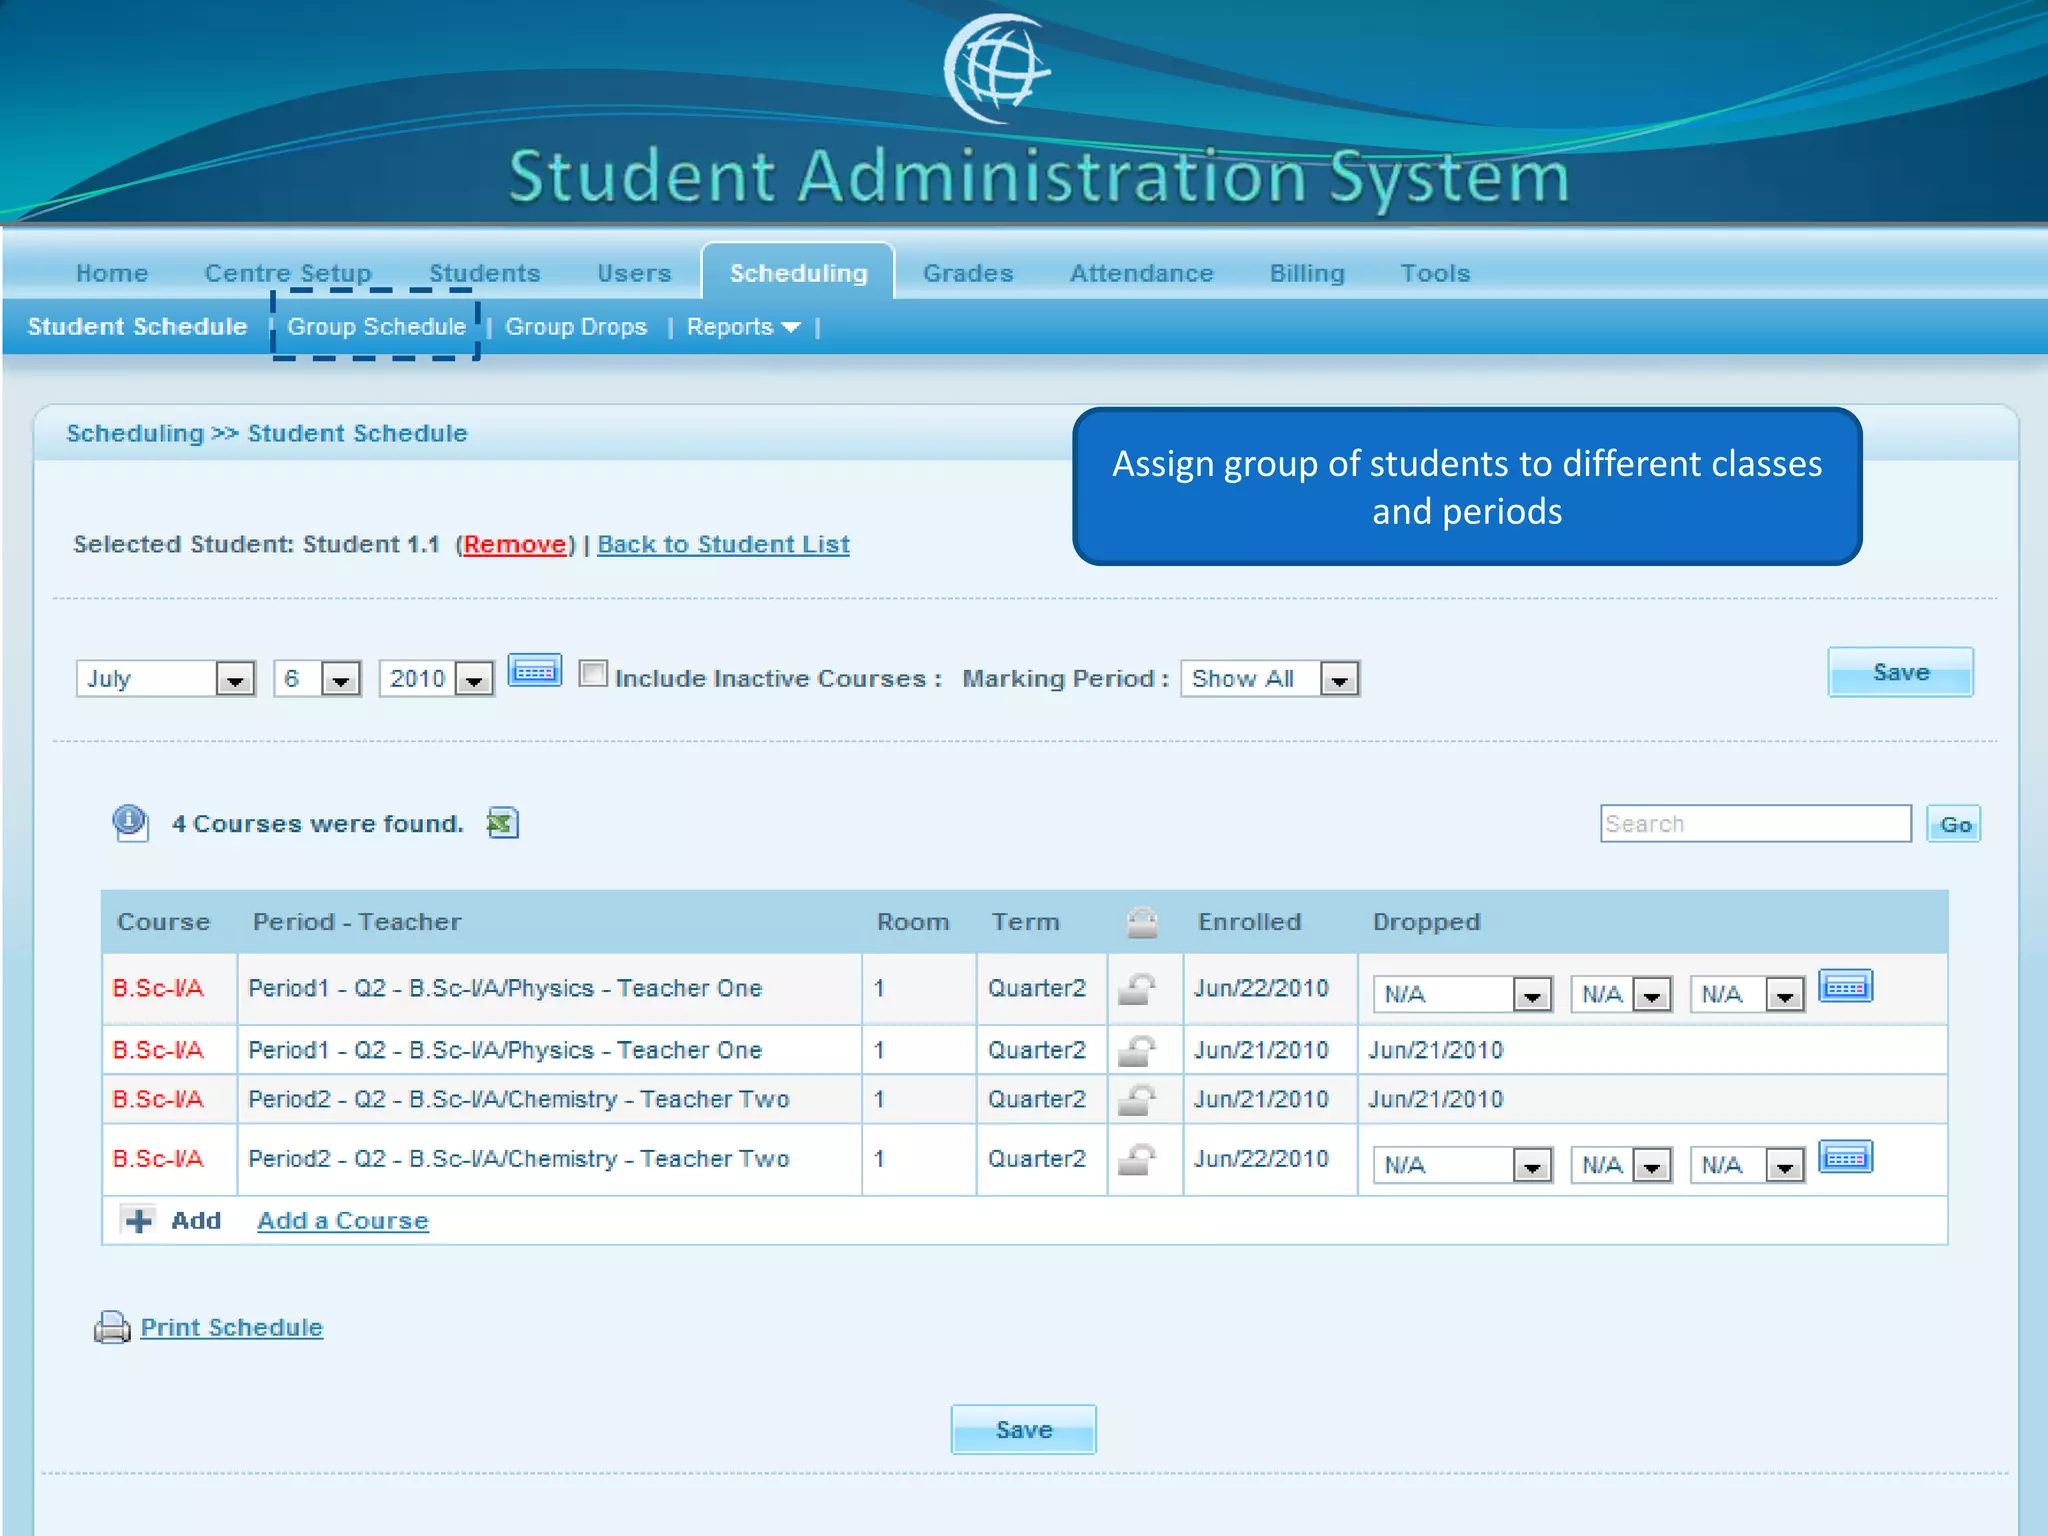The height and width of the screenshot is (1536, 2048).
Task: Click the Room column header
Action: click(913, 922)
